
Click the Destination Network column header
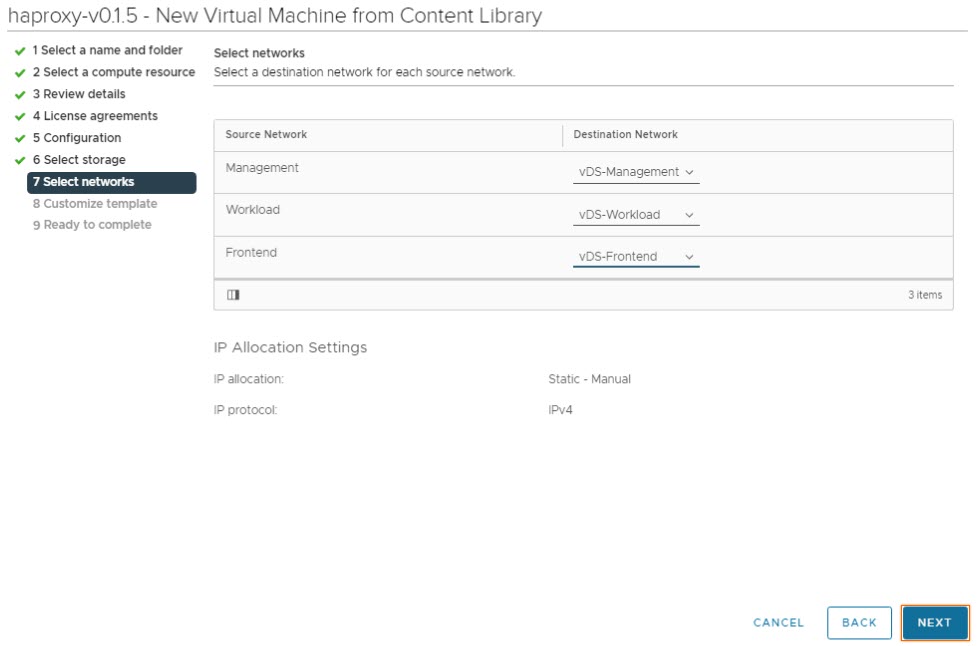pyautogui.click(x=625, y=135)
